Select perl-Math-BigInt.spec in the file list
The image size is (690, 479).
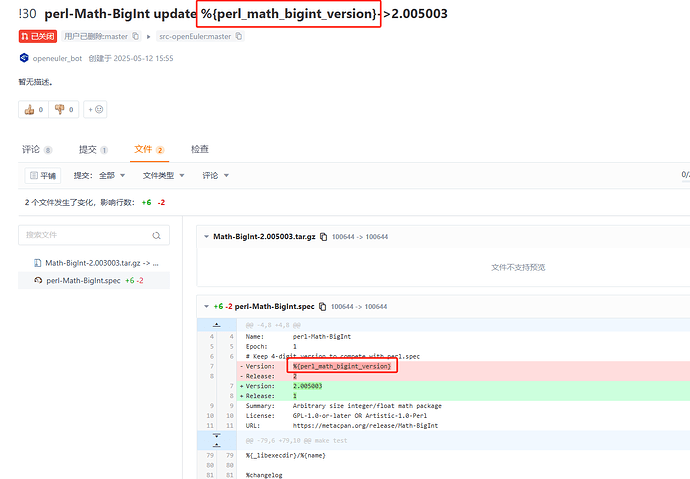click(83, 281)
